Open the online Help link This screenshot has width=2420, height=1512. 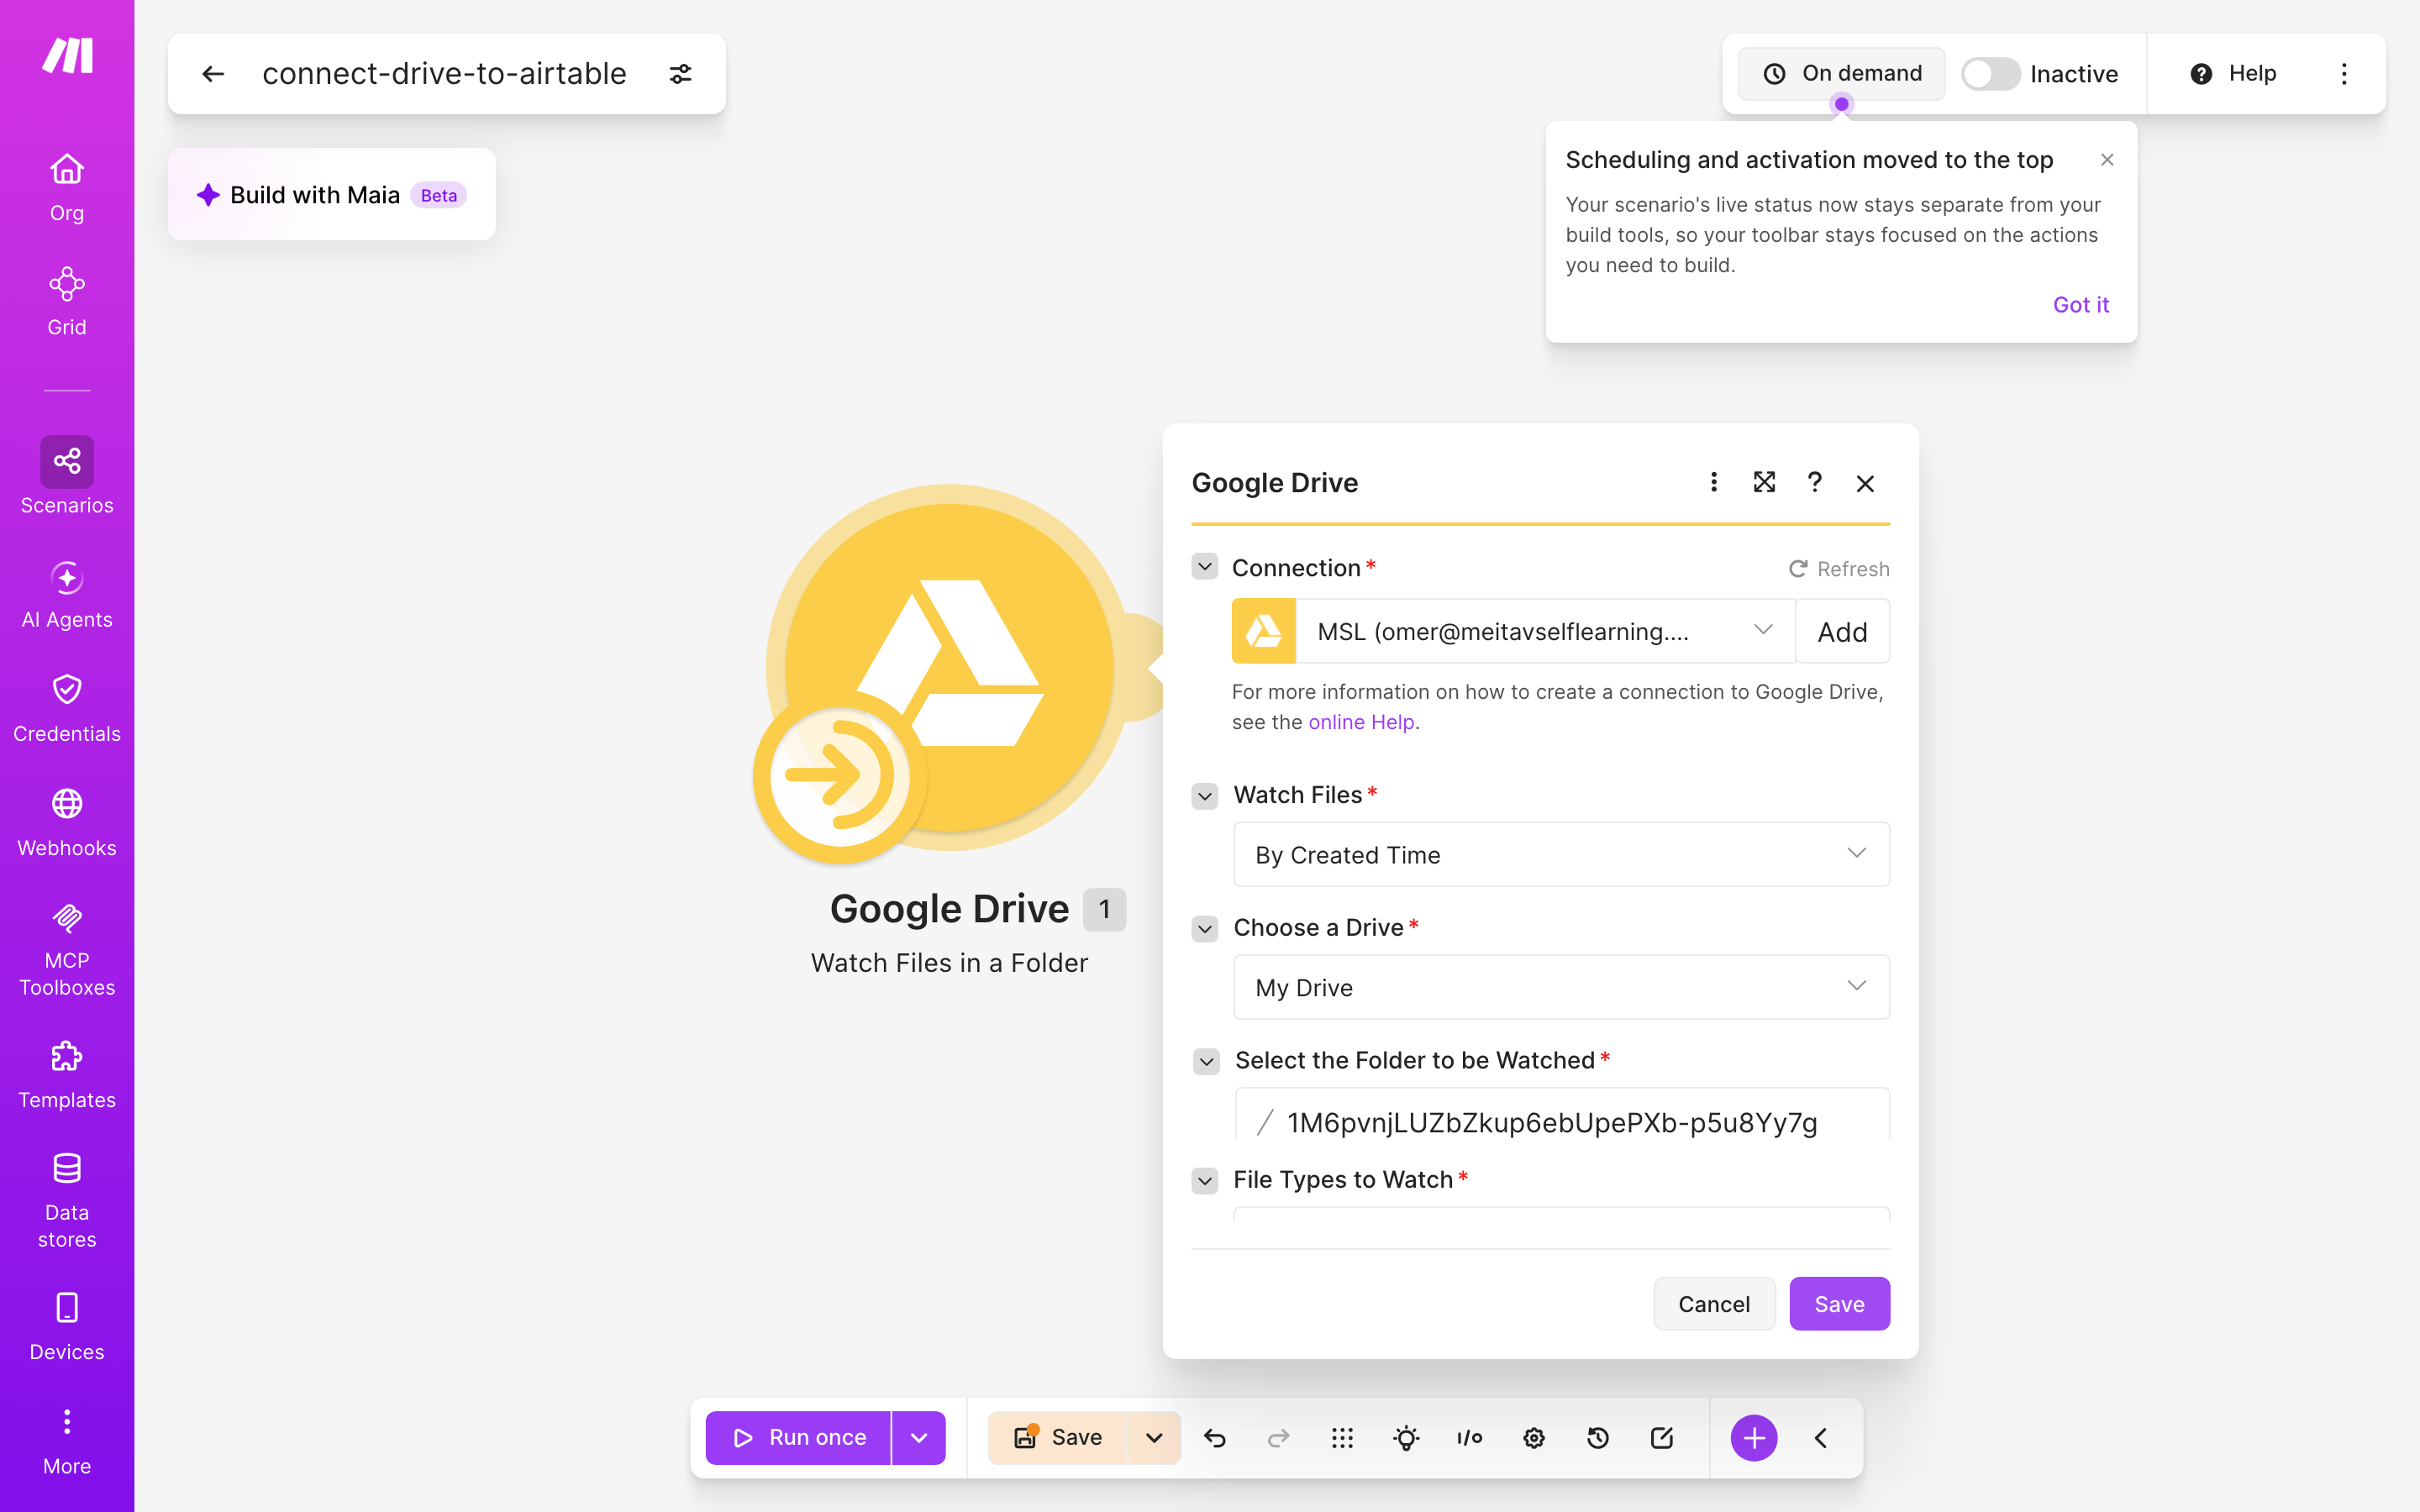pyautogui.click(x=1361, y=722)
